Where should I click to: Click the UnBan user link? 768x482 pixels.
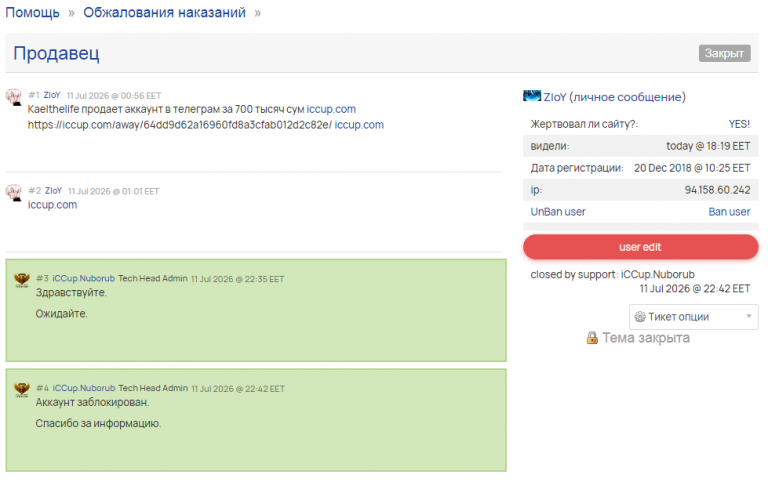(558, 212)
